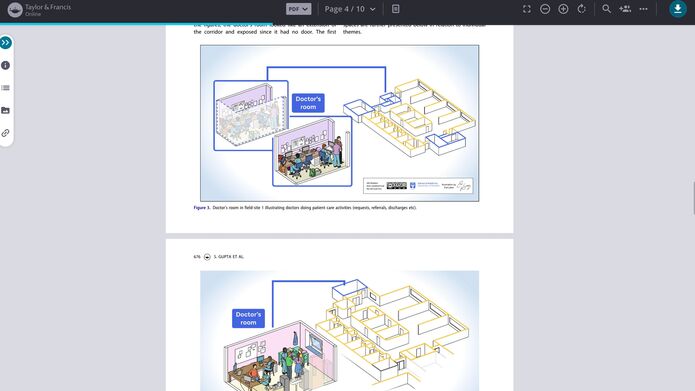Click the Figure 3 caption text
This screenshot has height=391, width=695.
coord(305,207)
